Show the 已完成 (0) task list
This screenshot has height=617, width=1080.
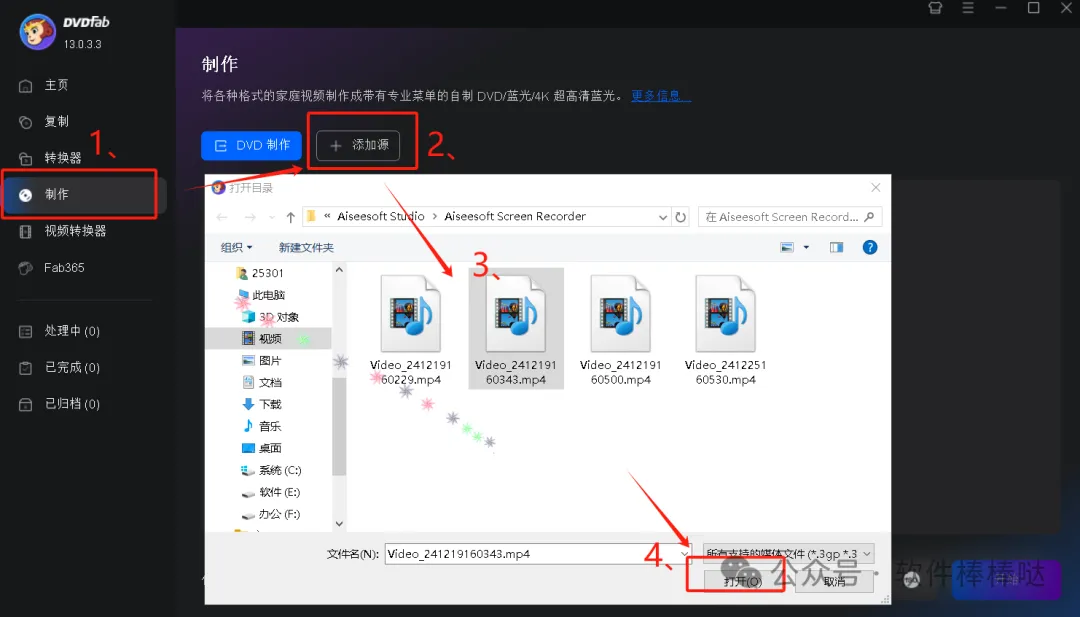59,368
